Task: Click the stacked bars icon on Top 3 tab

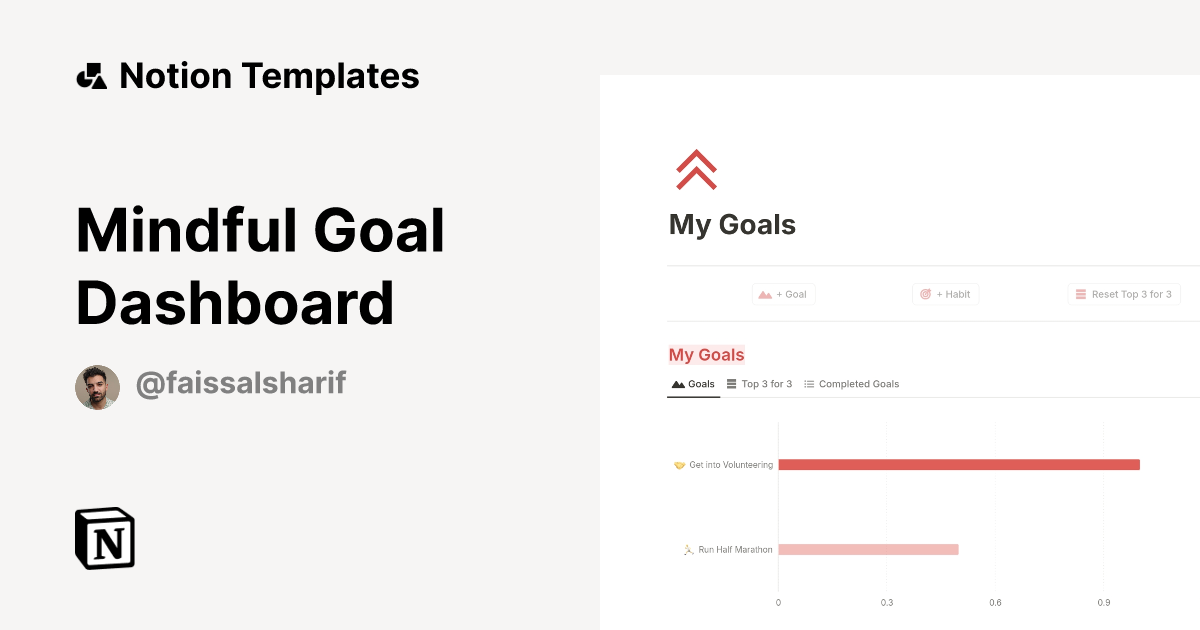Action: pos(731,383)
